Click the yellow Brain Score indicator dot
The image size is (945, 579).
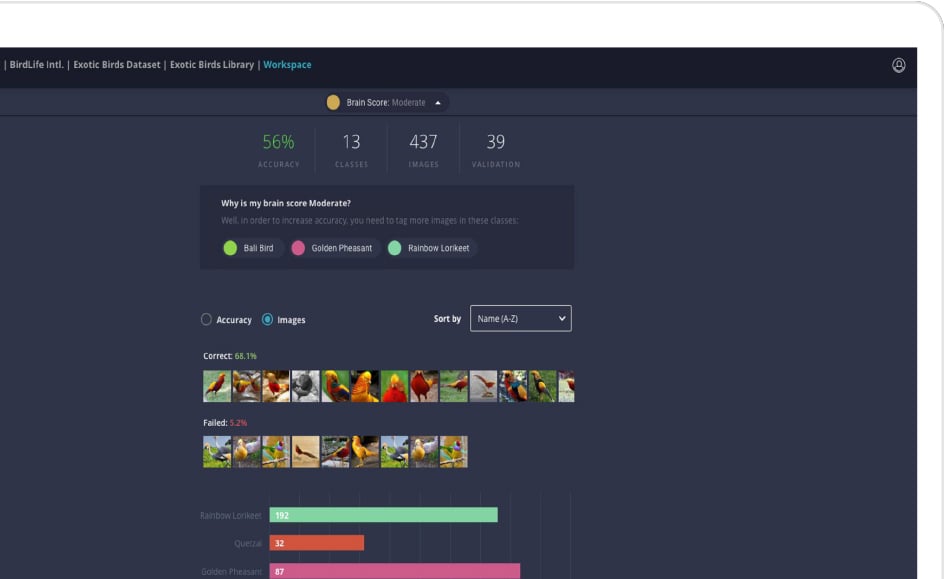332,102
